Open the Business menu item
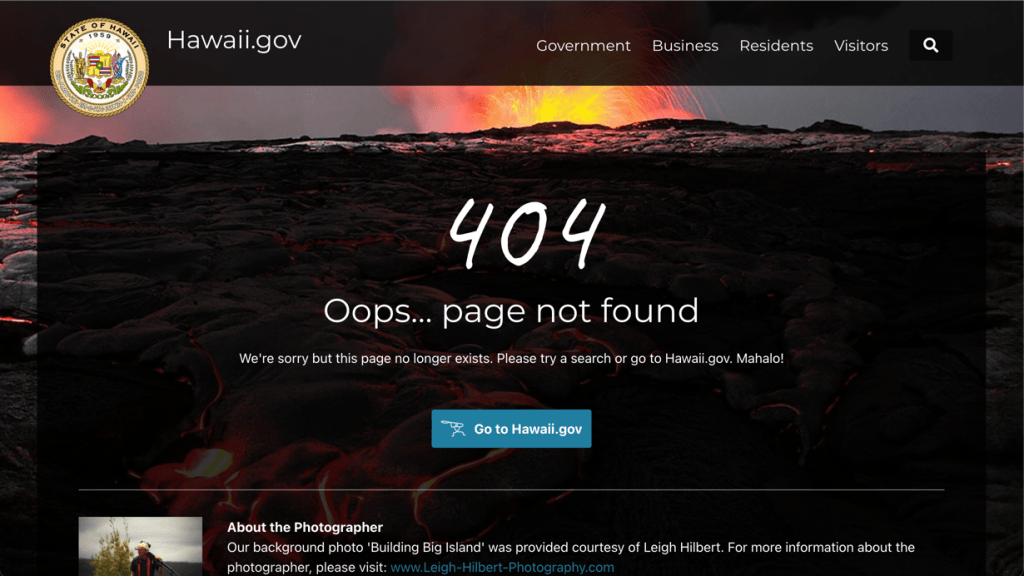Image resolution: width=1024 pixels, height=576 pixels. (x=685, y=46)
